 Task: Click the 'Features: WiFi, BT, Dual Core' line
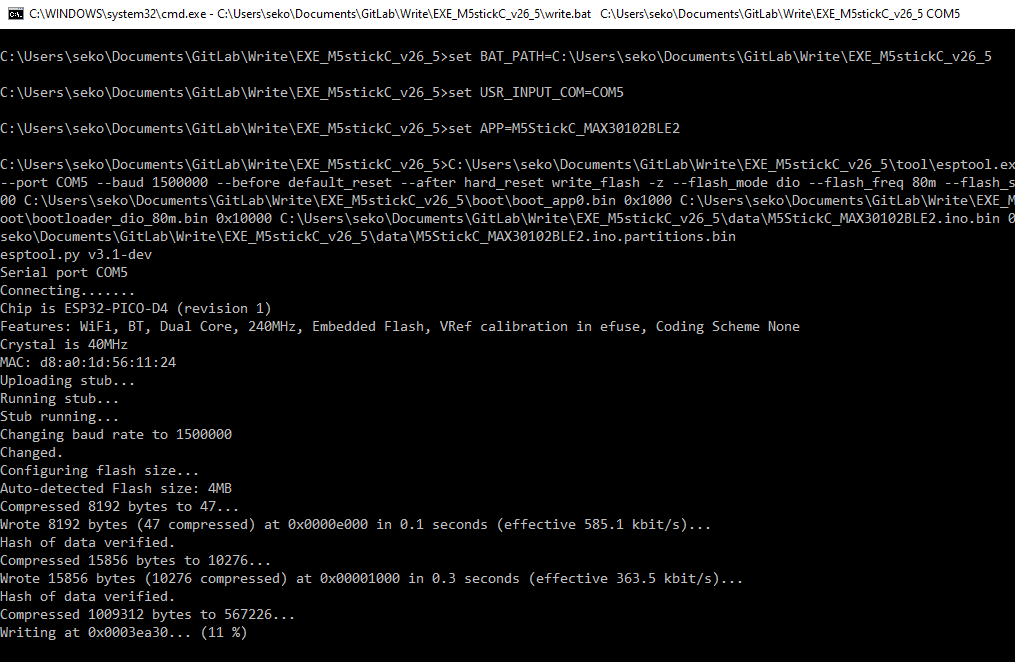coord(400,327)
